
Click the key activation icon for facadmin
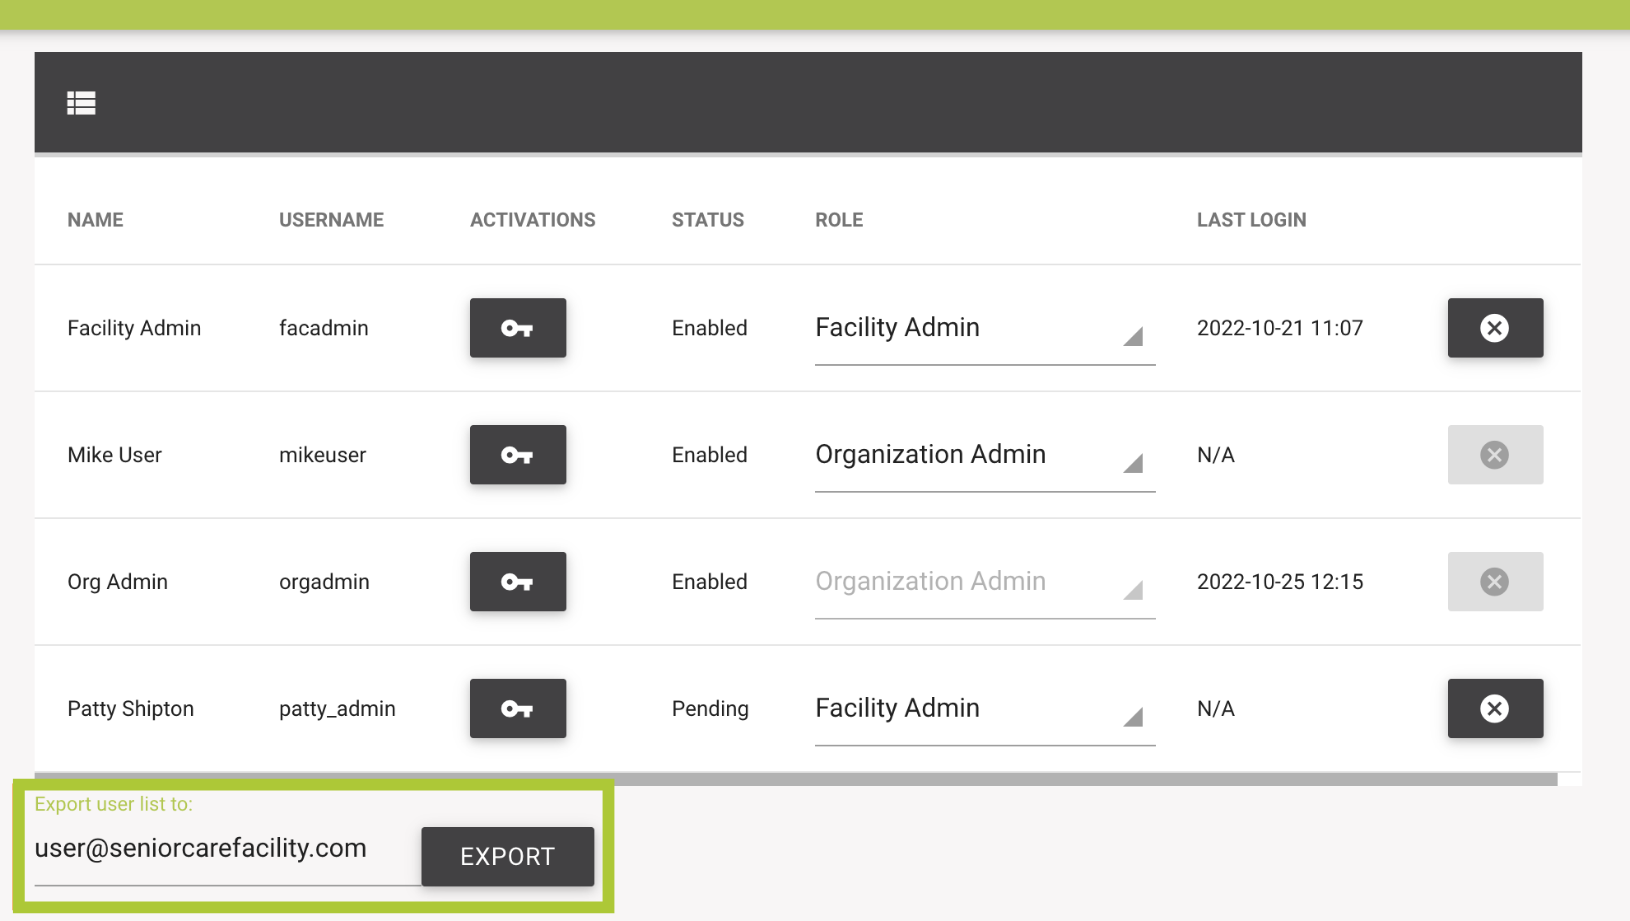pos(517,328)
